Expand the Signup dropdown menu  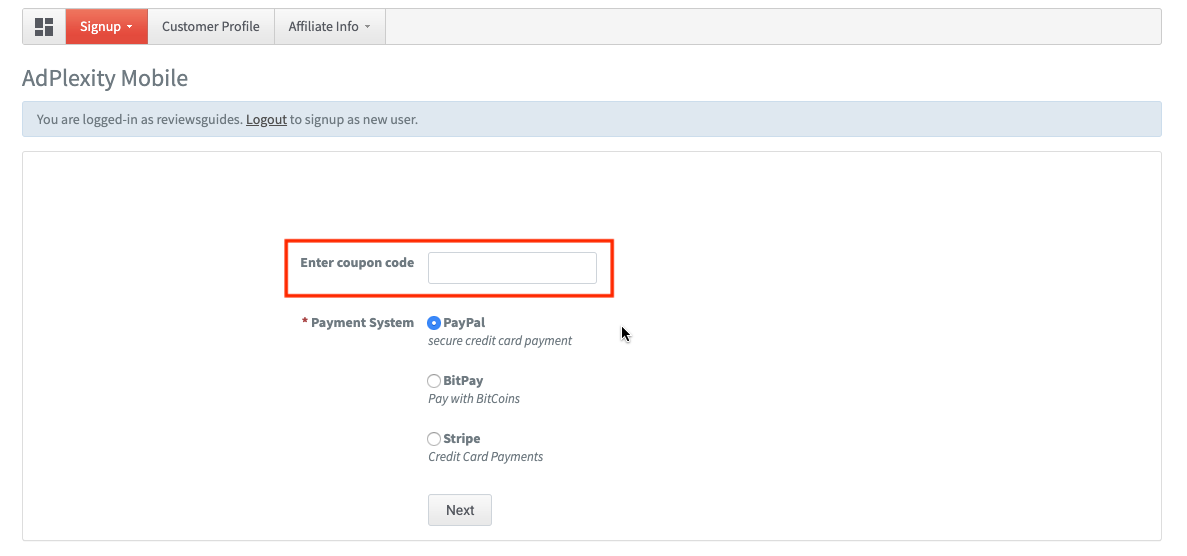(x=107, y=27)
